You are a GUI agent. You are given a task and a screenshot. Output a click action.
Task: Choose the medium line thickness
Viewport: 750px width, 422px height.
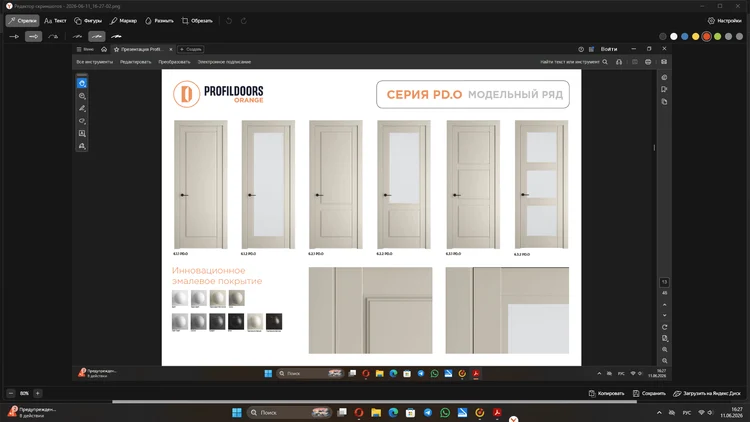click(97, 36)
